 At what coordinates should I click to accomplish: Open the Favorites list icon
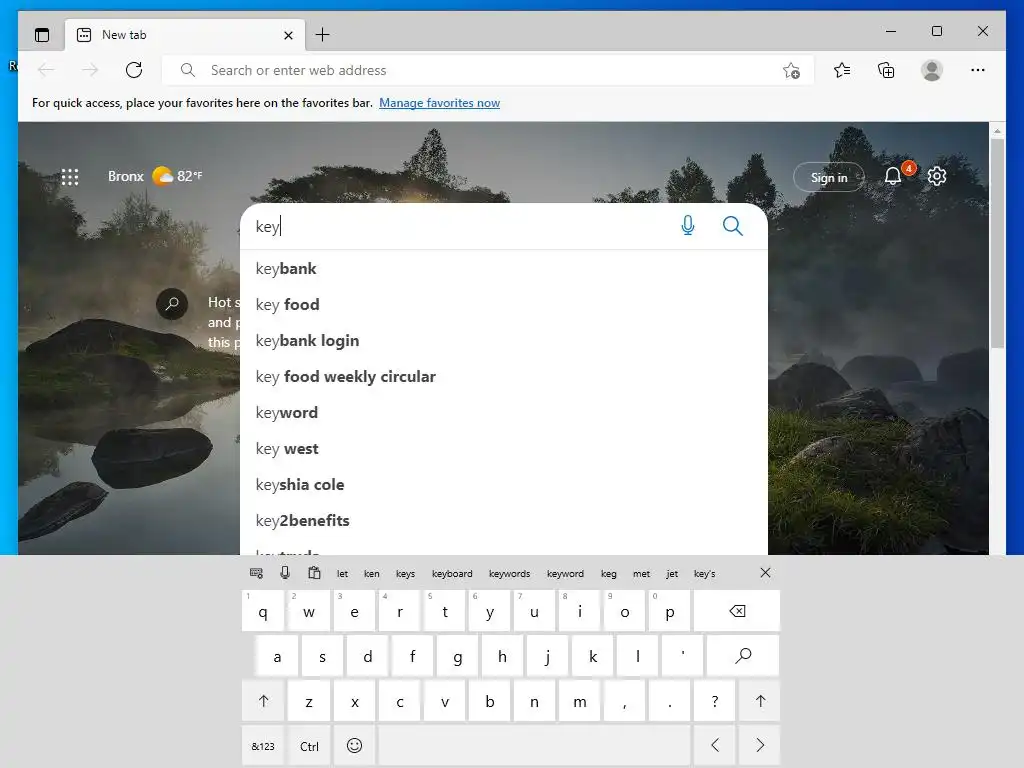pyautogui.click(x=842, y=70)
